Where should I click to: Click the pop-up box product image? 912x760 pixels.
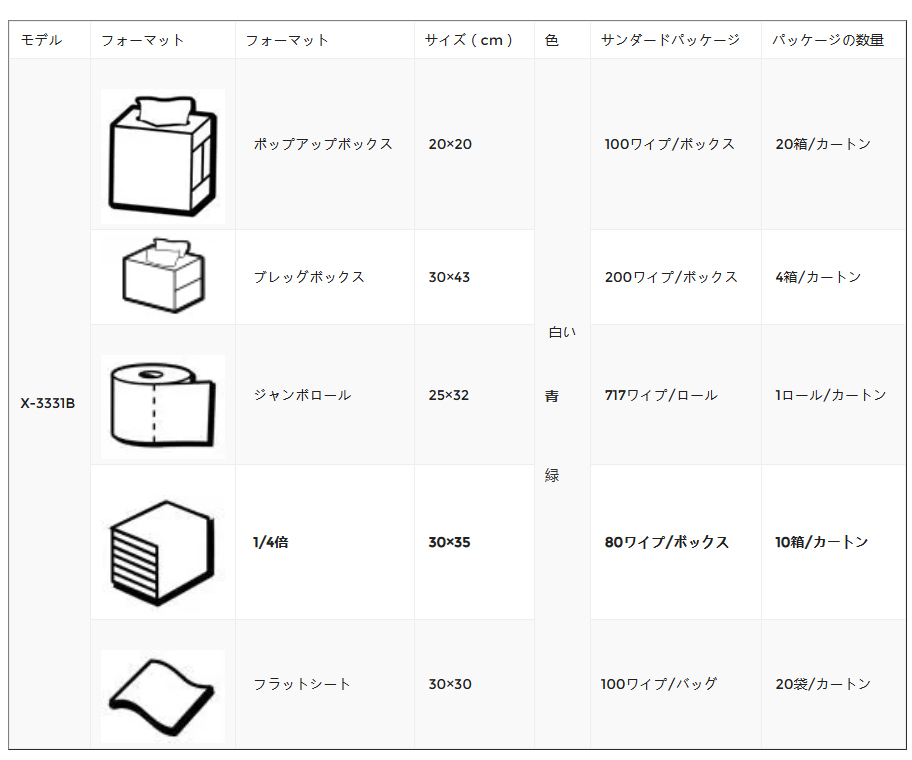(163, 156)
